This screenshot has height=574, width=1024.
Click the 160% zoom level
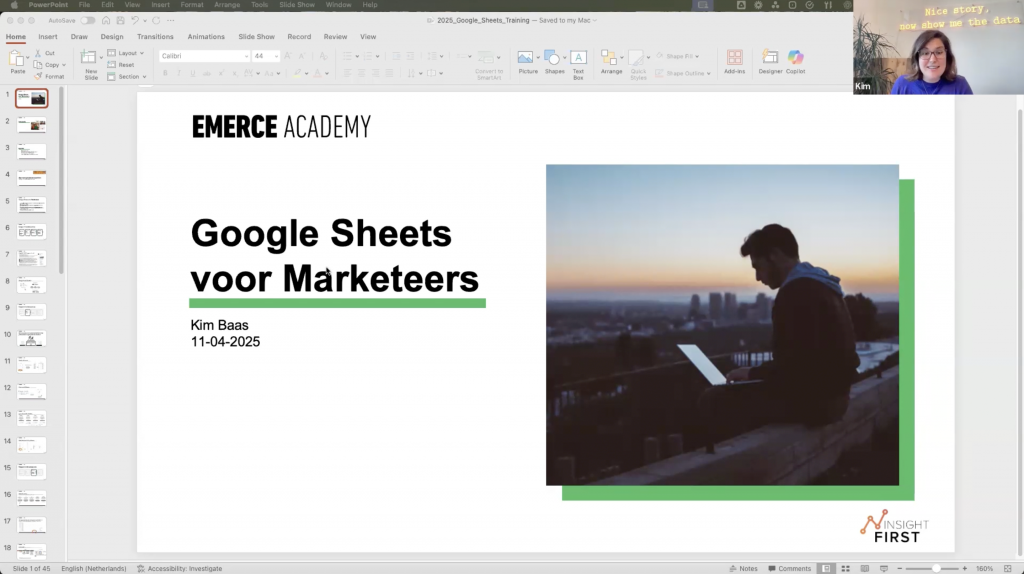[984, 569]
